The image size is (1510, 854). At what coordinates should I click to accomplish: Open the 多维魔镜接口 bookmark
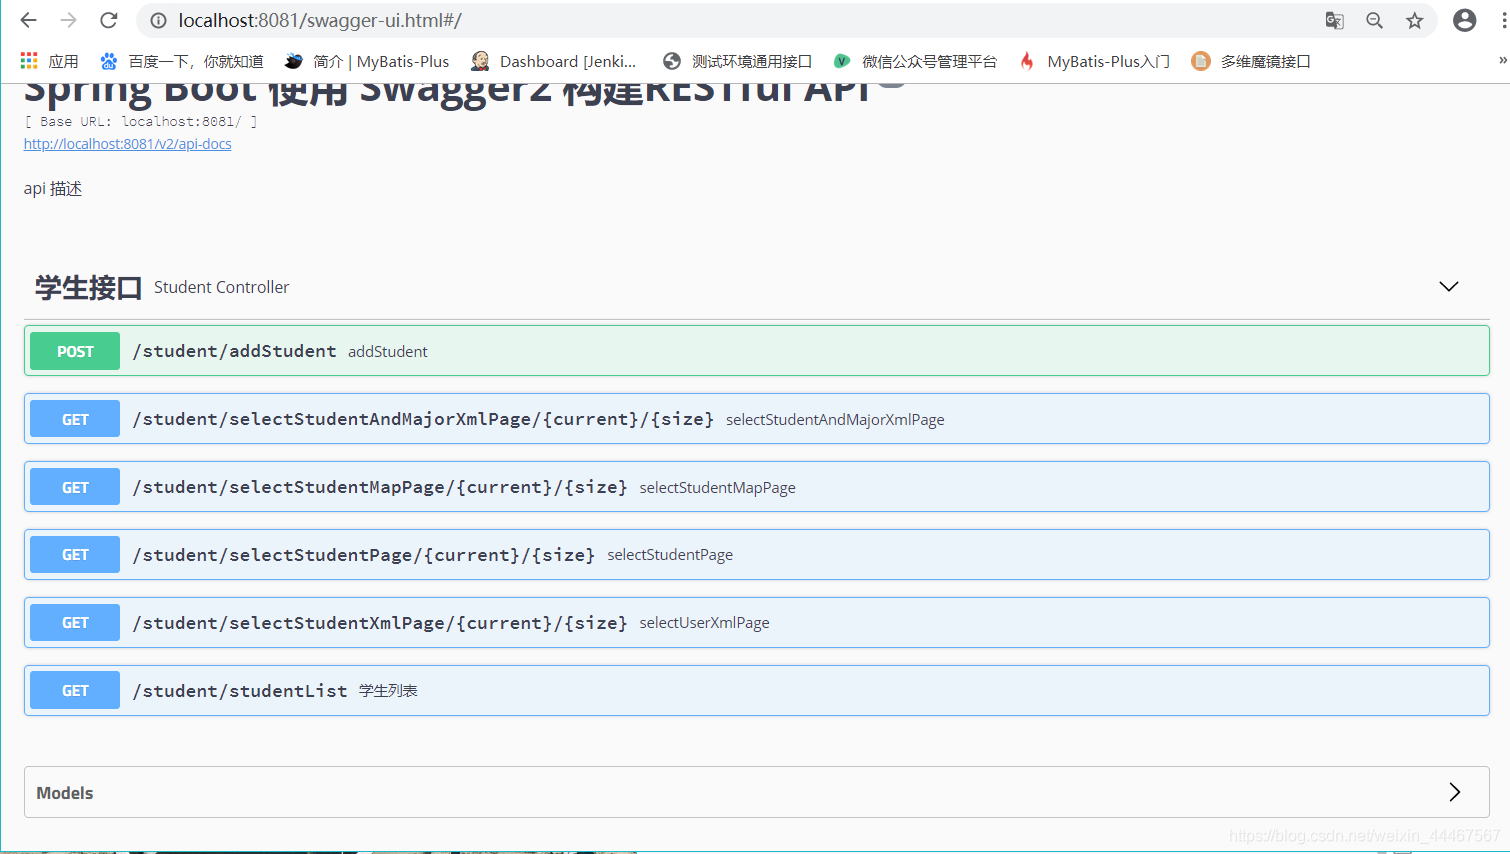click(1251, 61)
